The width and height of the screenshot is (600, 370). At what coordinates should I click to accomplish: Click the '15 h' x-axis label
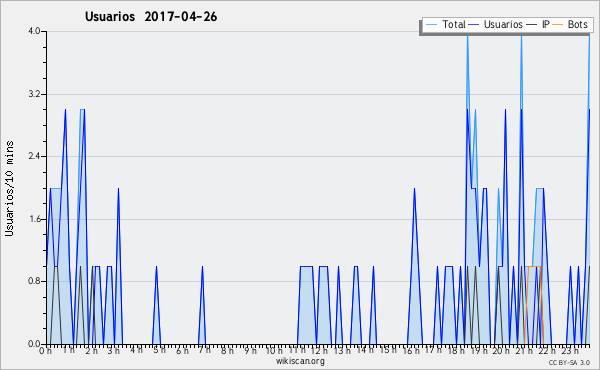pos(388,350)
